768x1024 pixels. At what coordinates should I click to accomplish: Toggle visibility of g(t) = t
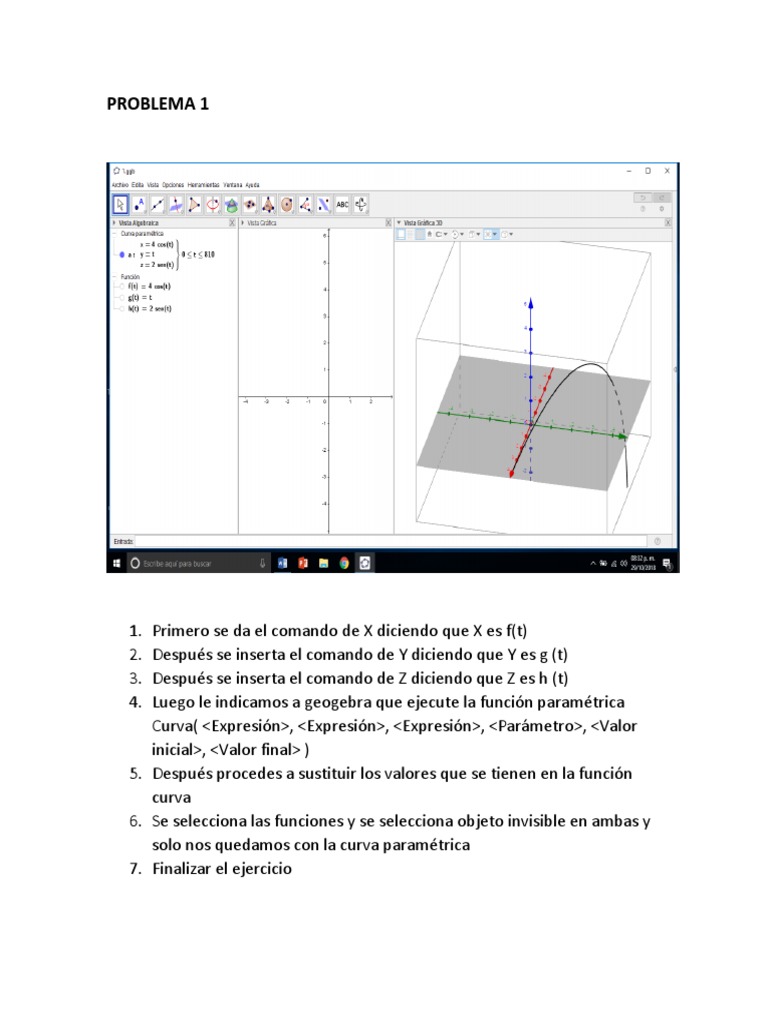pos(122,298)
